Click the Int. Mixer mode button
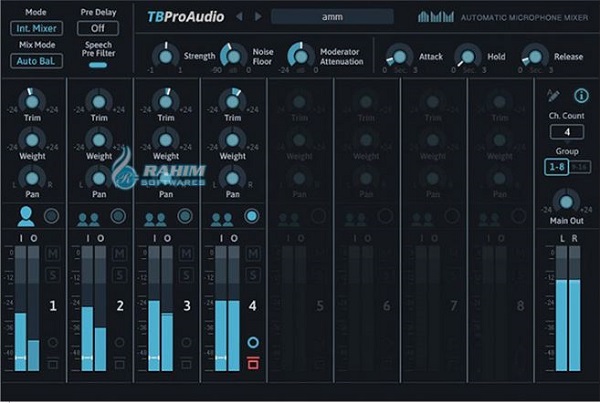600x403 pixels. 36,28
